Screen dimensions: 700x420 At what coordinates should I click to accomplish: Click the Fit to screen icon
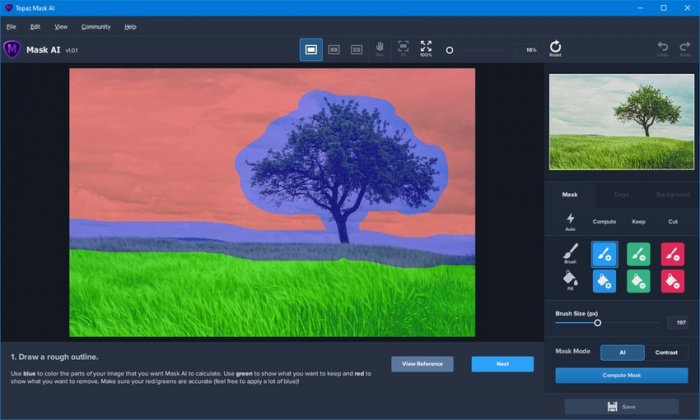[x=403, y=48]
